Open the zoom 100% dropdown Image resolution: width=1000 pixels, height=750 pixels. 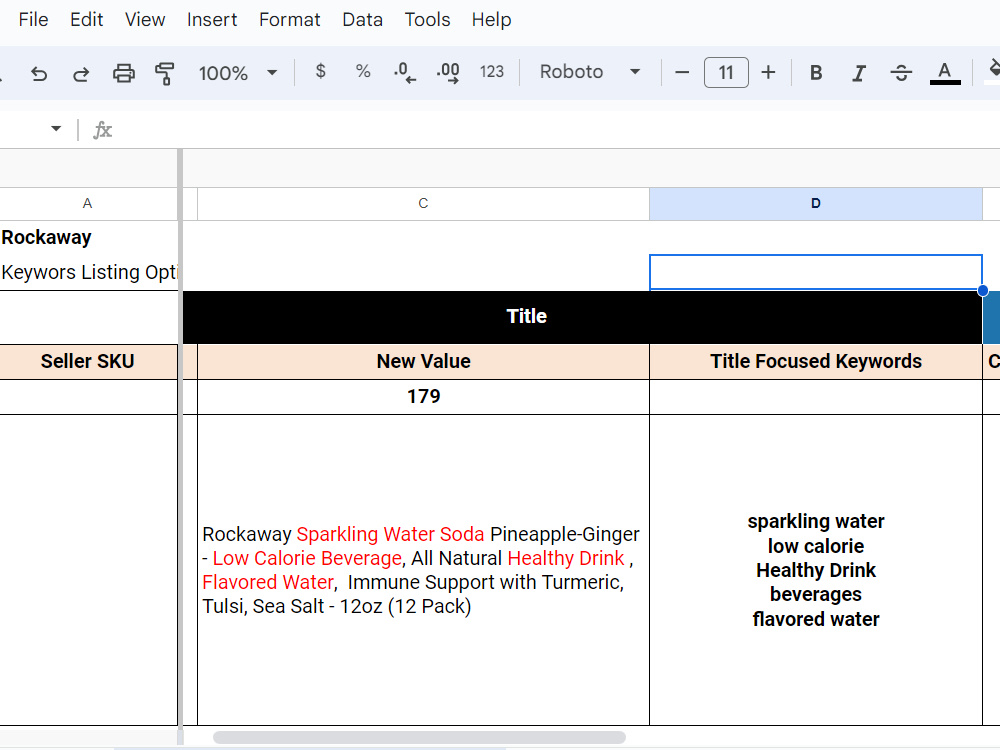pyautogui.click(x=238, y=73)
